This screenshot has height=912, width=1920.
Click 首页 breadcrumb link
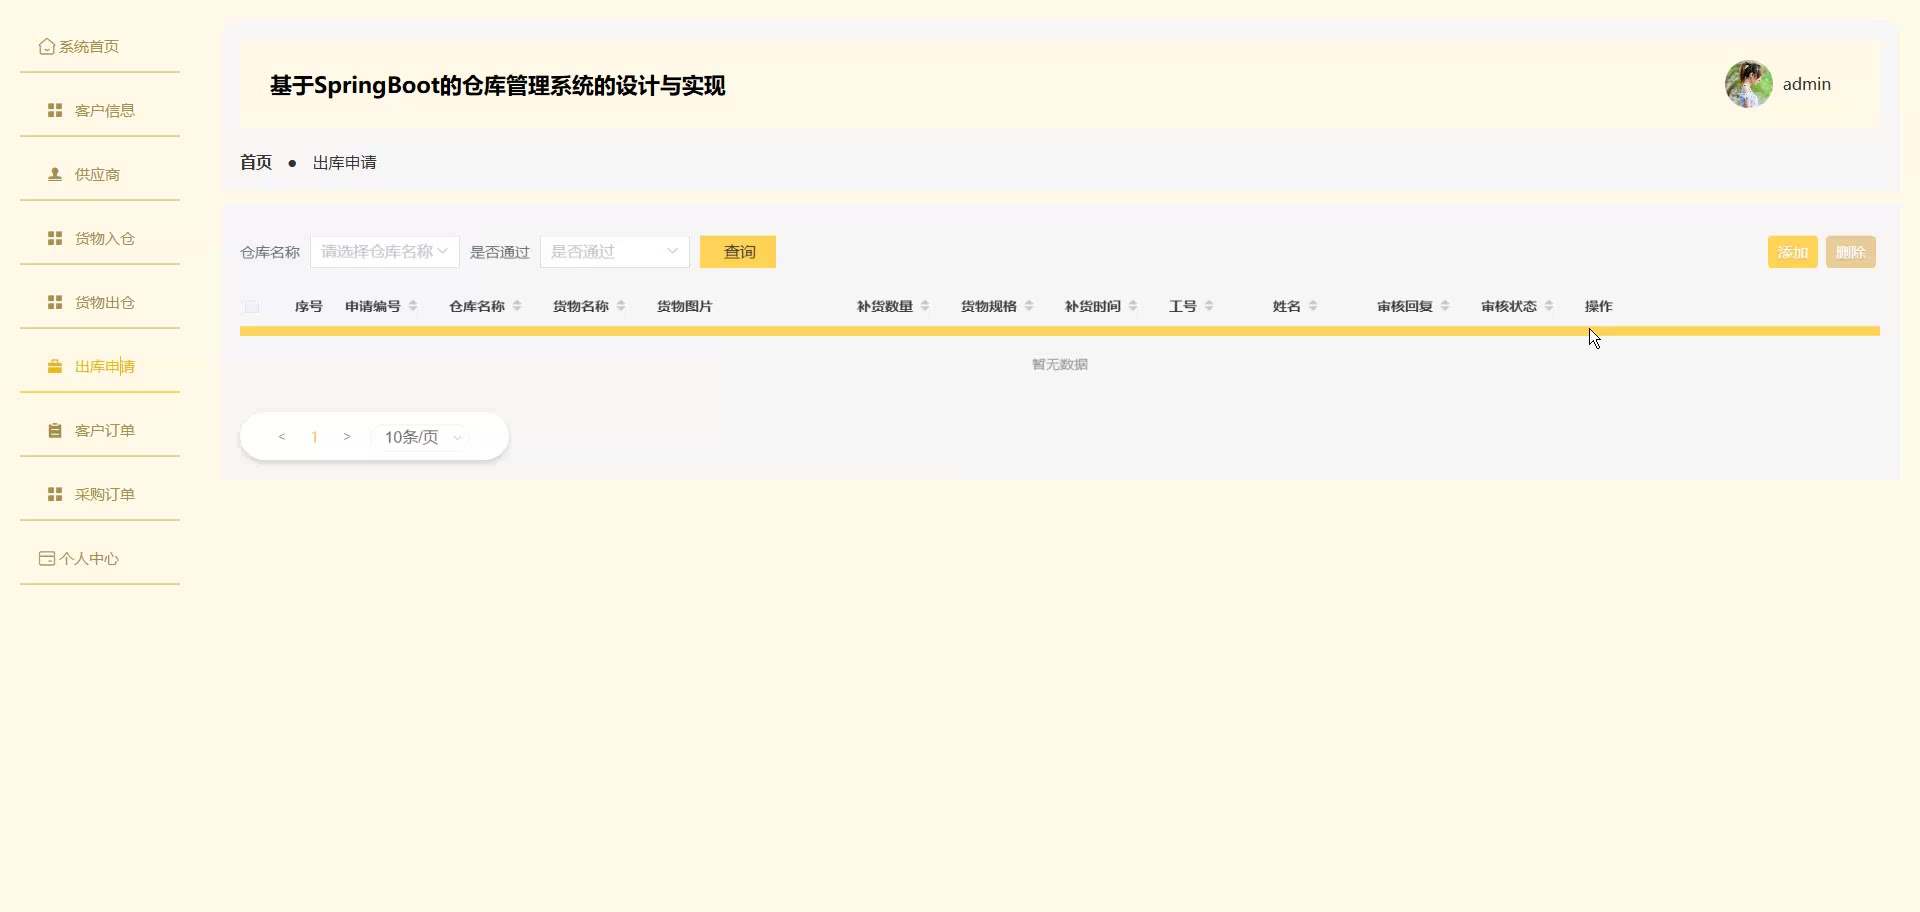[256, 162]
